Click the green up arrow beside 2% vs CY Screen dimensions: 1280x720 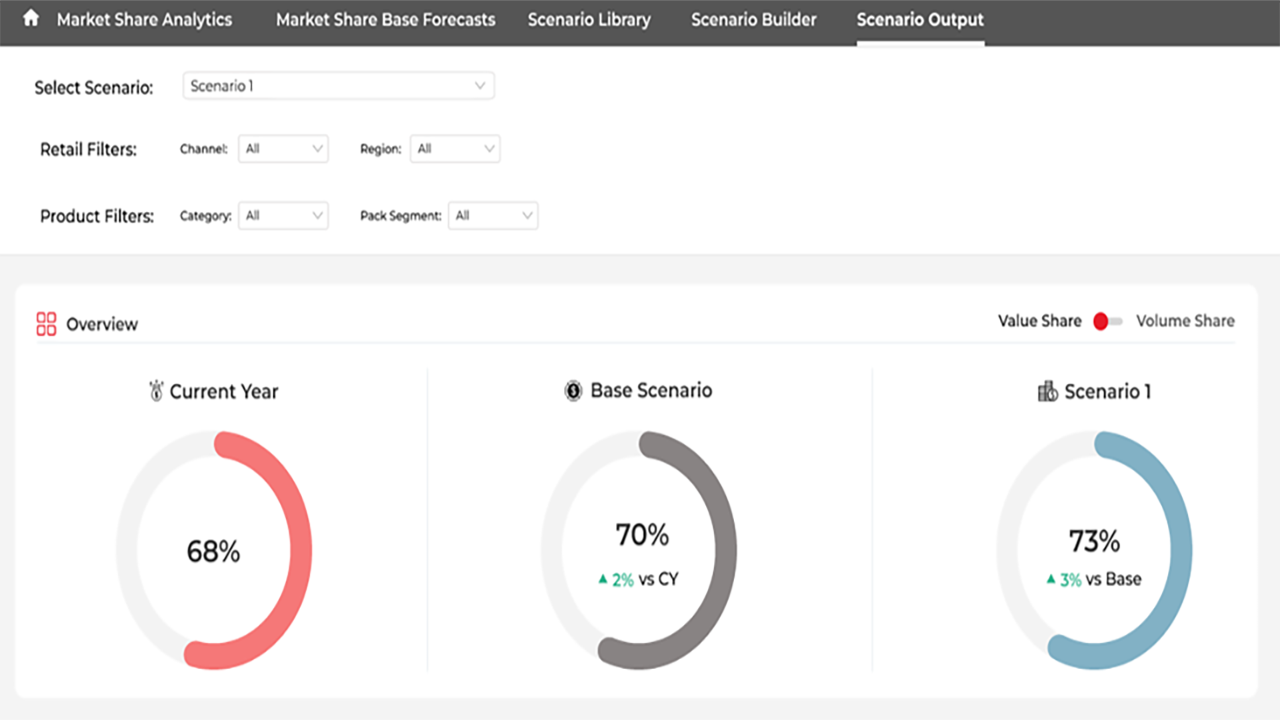coord(603,579)
